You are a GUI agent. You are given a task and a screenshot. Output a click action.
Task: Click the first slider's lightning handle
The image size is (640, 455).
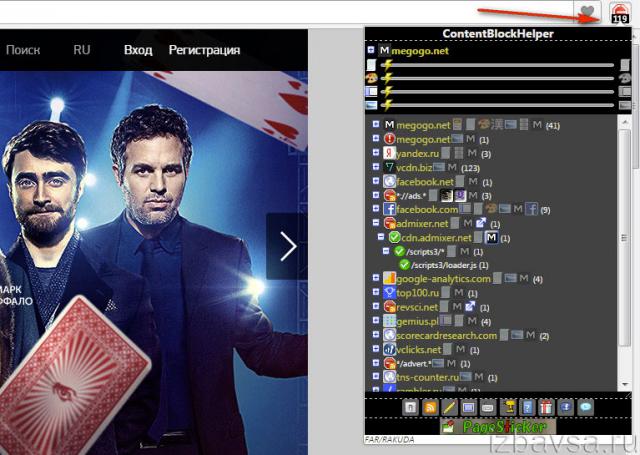(387, 64)
